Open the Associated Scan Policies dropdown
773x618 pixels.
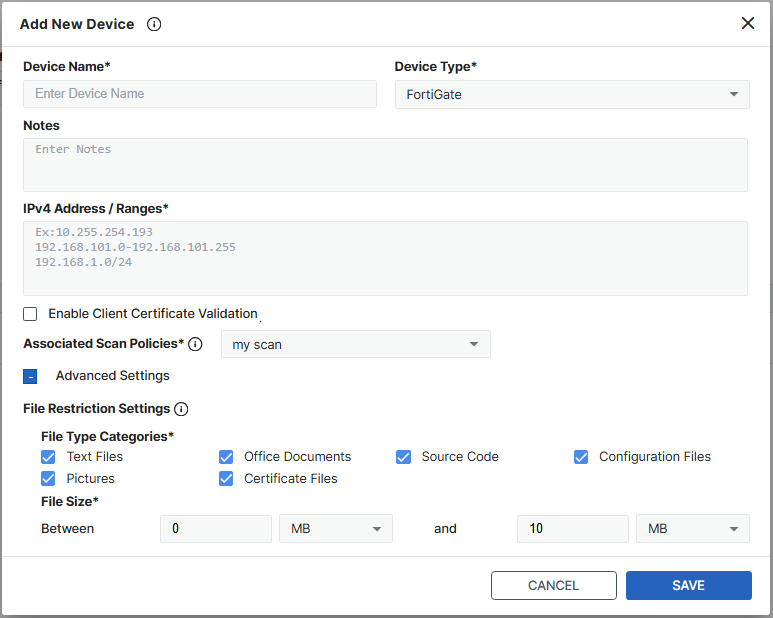(355, 345)
